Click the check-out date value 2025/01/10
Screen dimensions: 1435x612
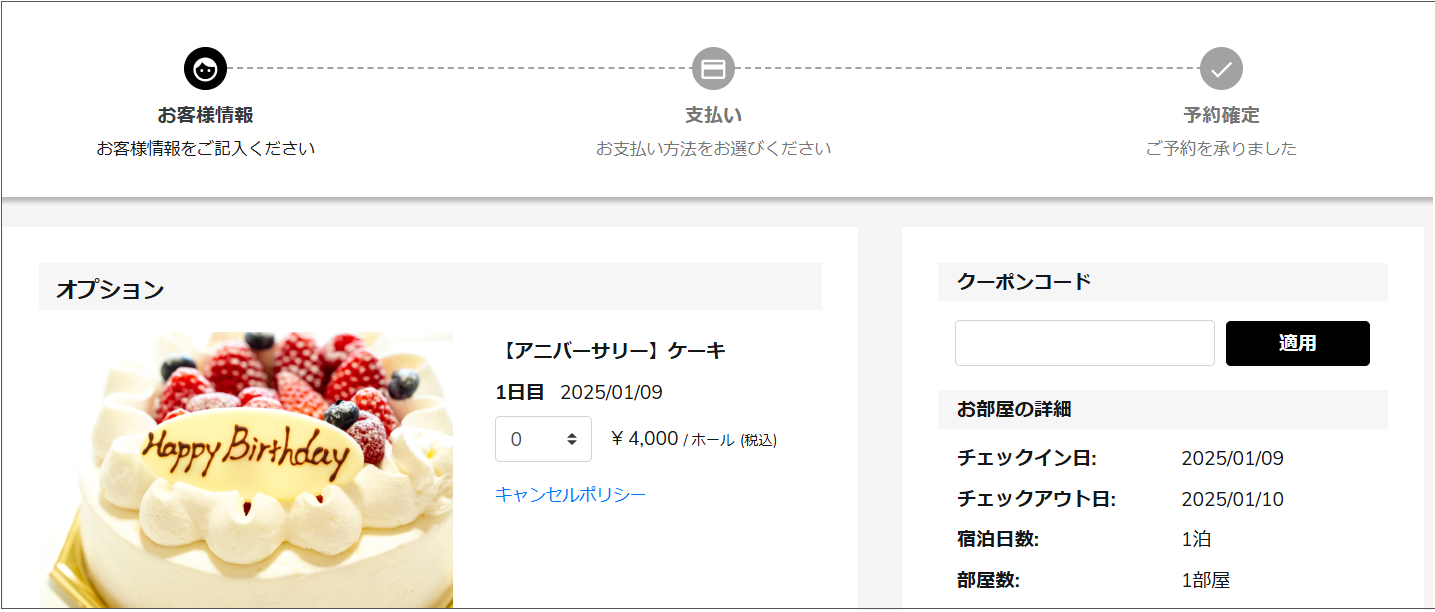pyautogui.click(x=1232, y=499)
